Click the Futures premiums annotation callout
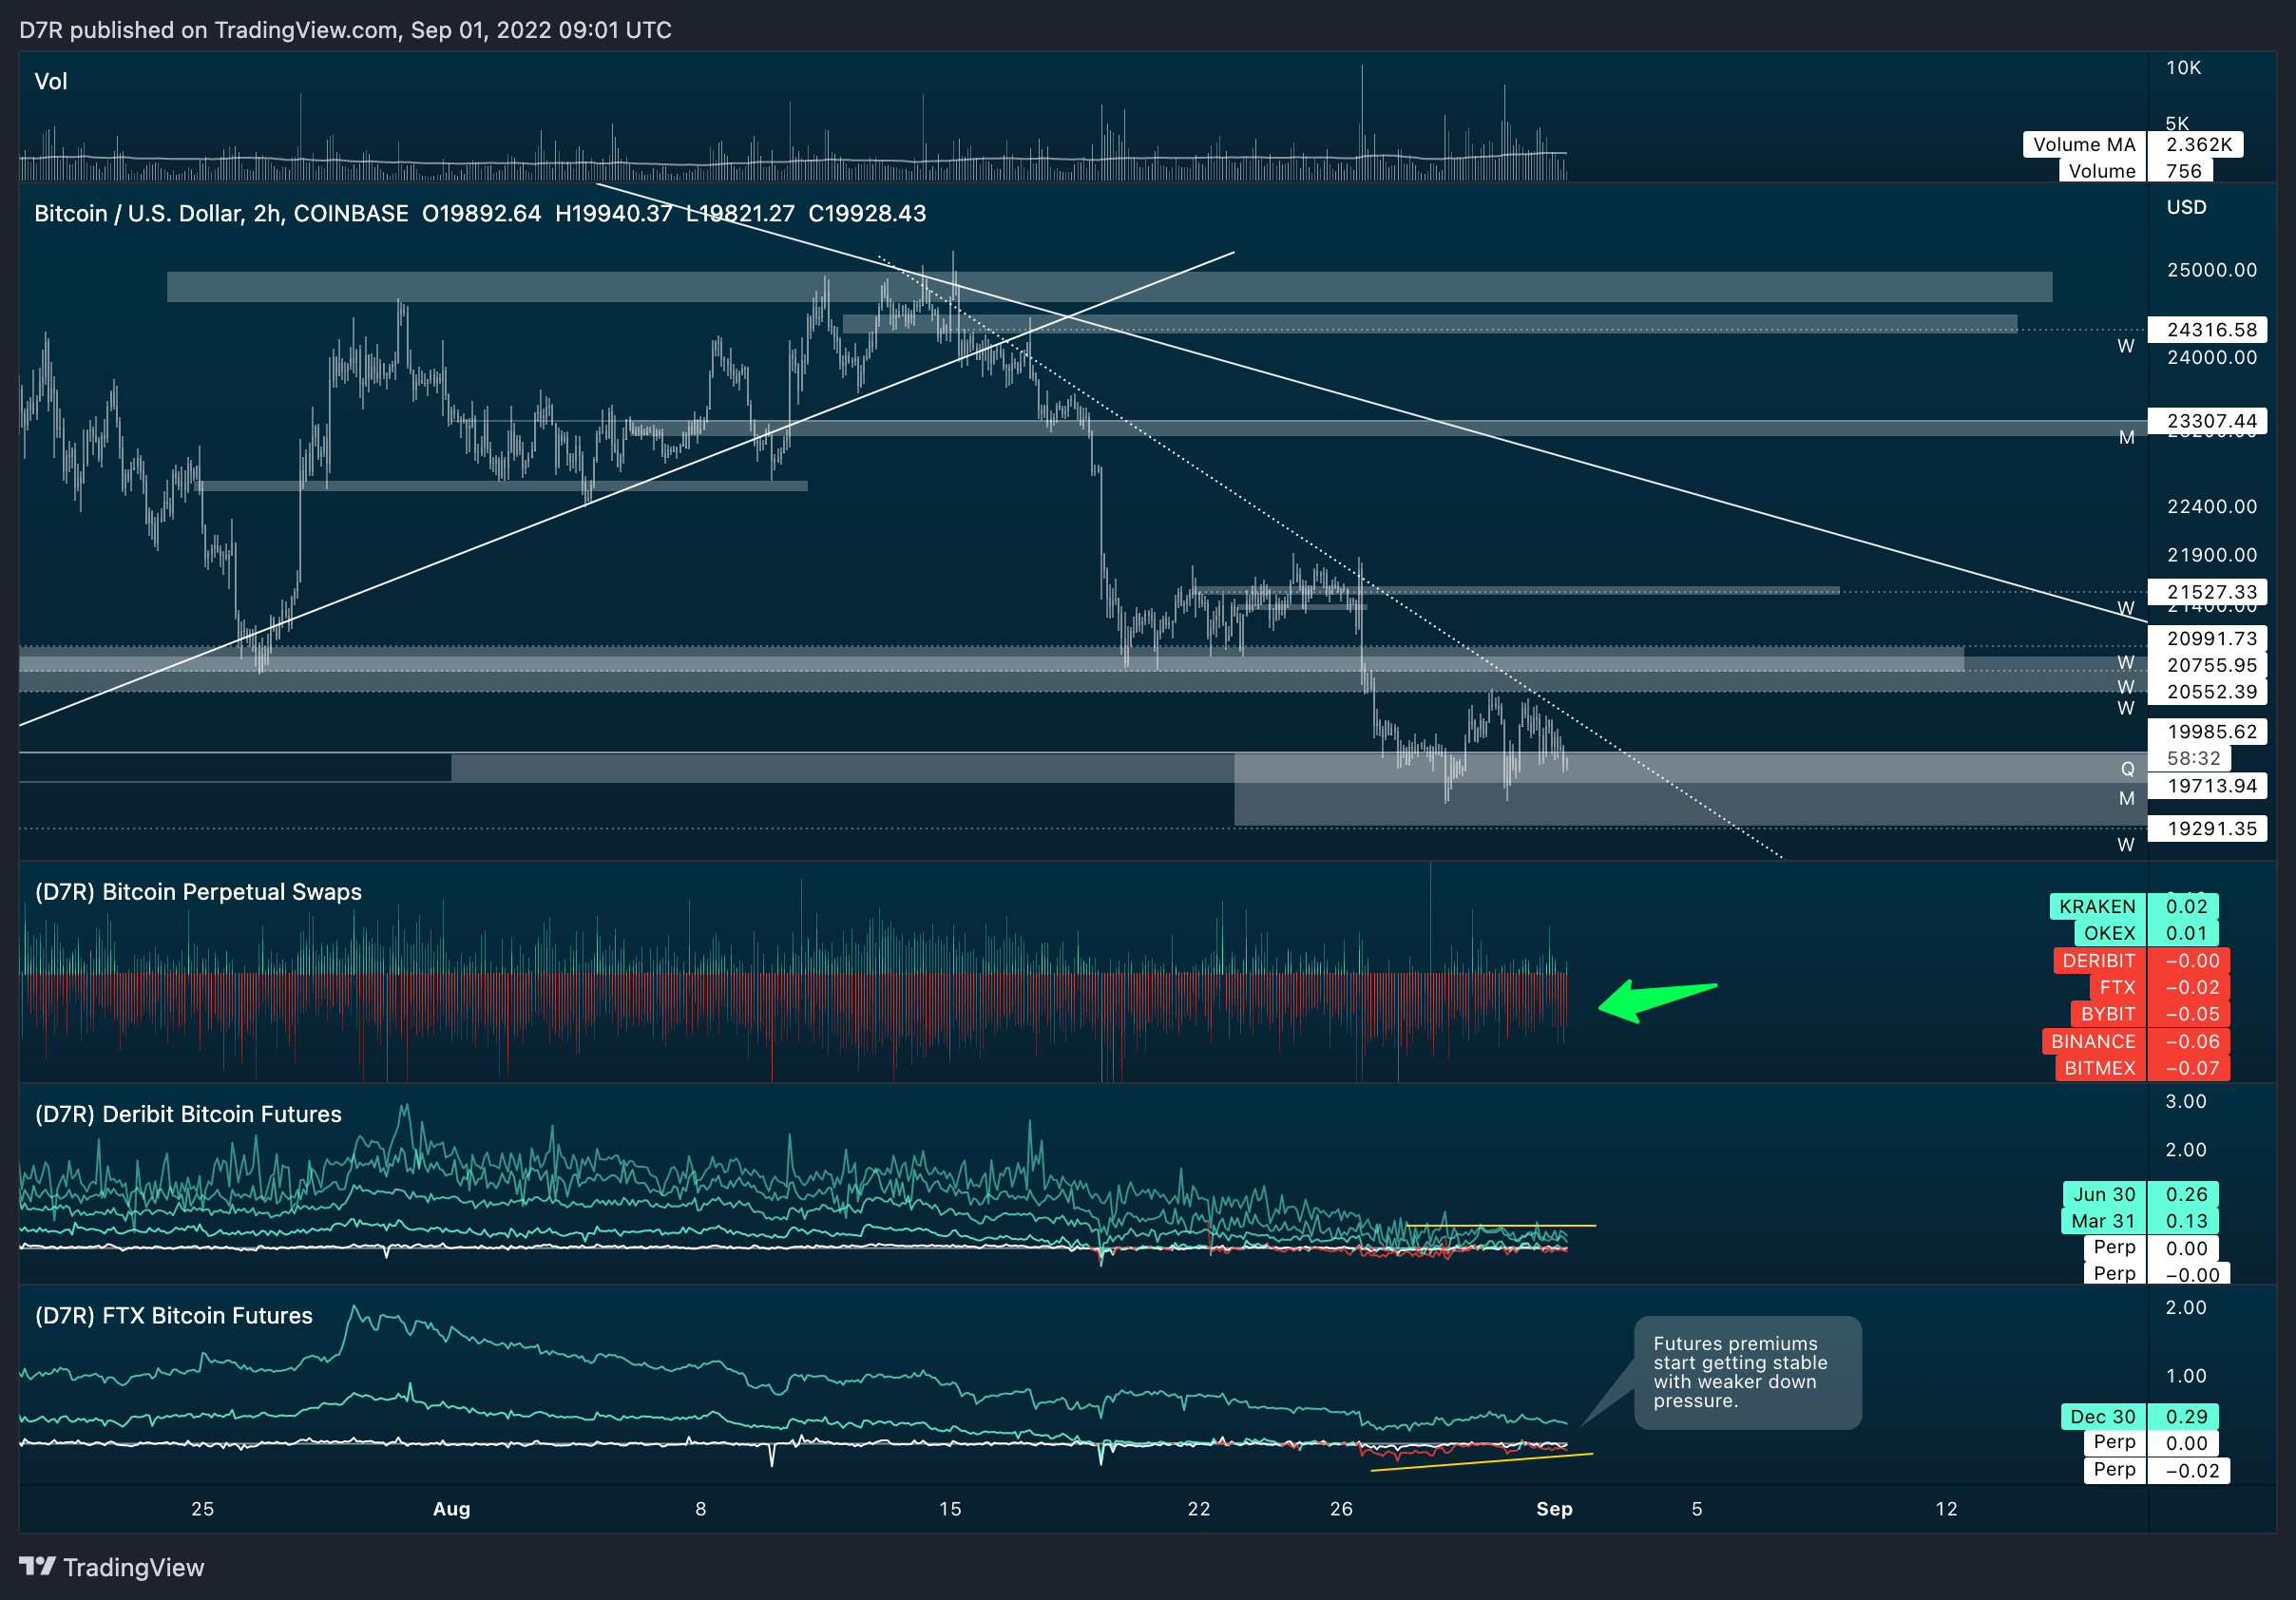The width and height of the screenshot is (2296, 1600). (1747, 1372)
